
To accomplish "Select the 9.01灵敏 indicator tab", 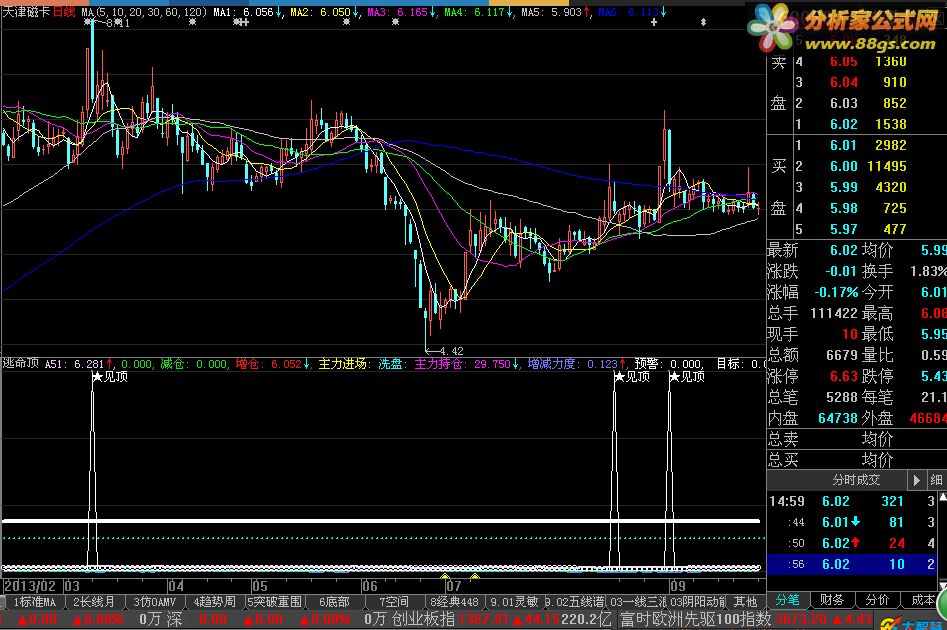I will (514, 602).
